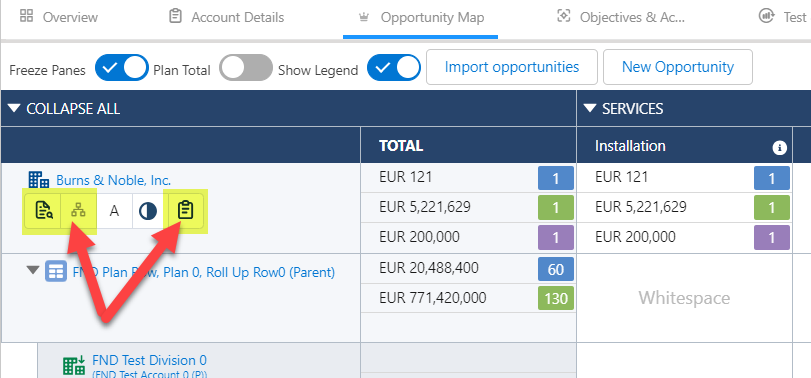Switch to the Account Details tab
The width and height of the screenshot is (811, 378).
(x=227, y=18)
